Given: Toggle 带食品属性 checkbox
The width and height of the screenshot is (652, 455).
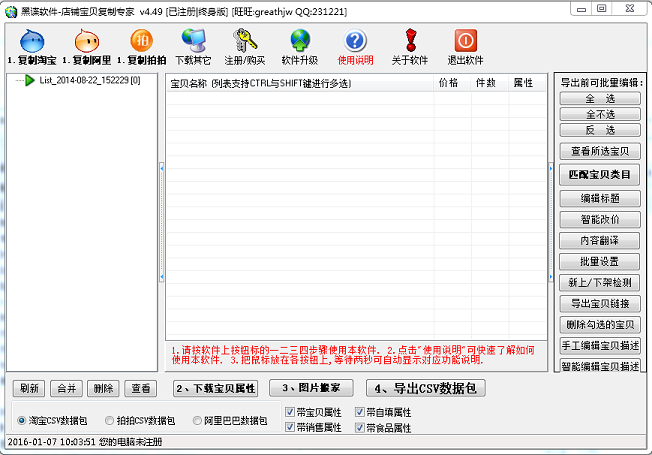Looking at the screenshot, I should click(x=360, y=427).
